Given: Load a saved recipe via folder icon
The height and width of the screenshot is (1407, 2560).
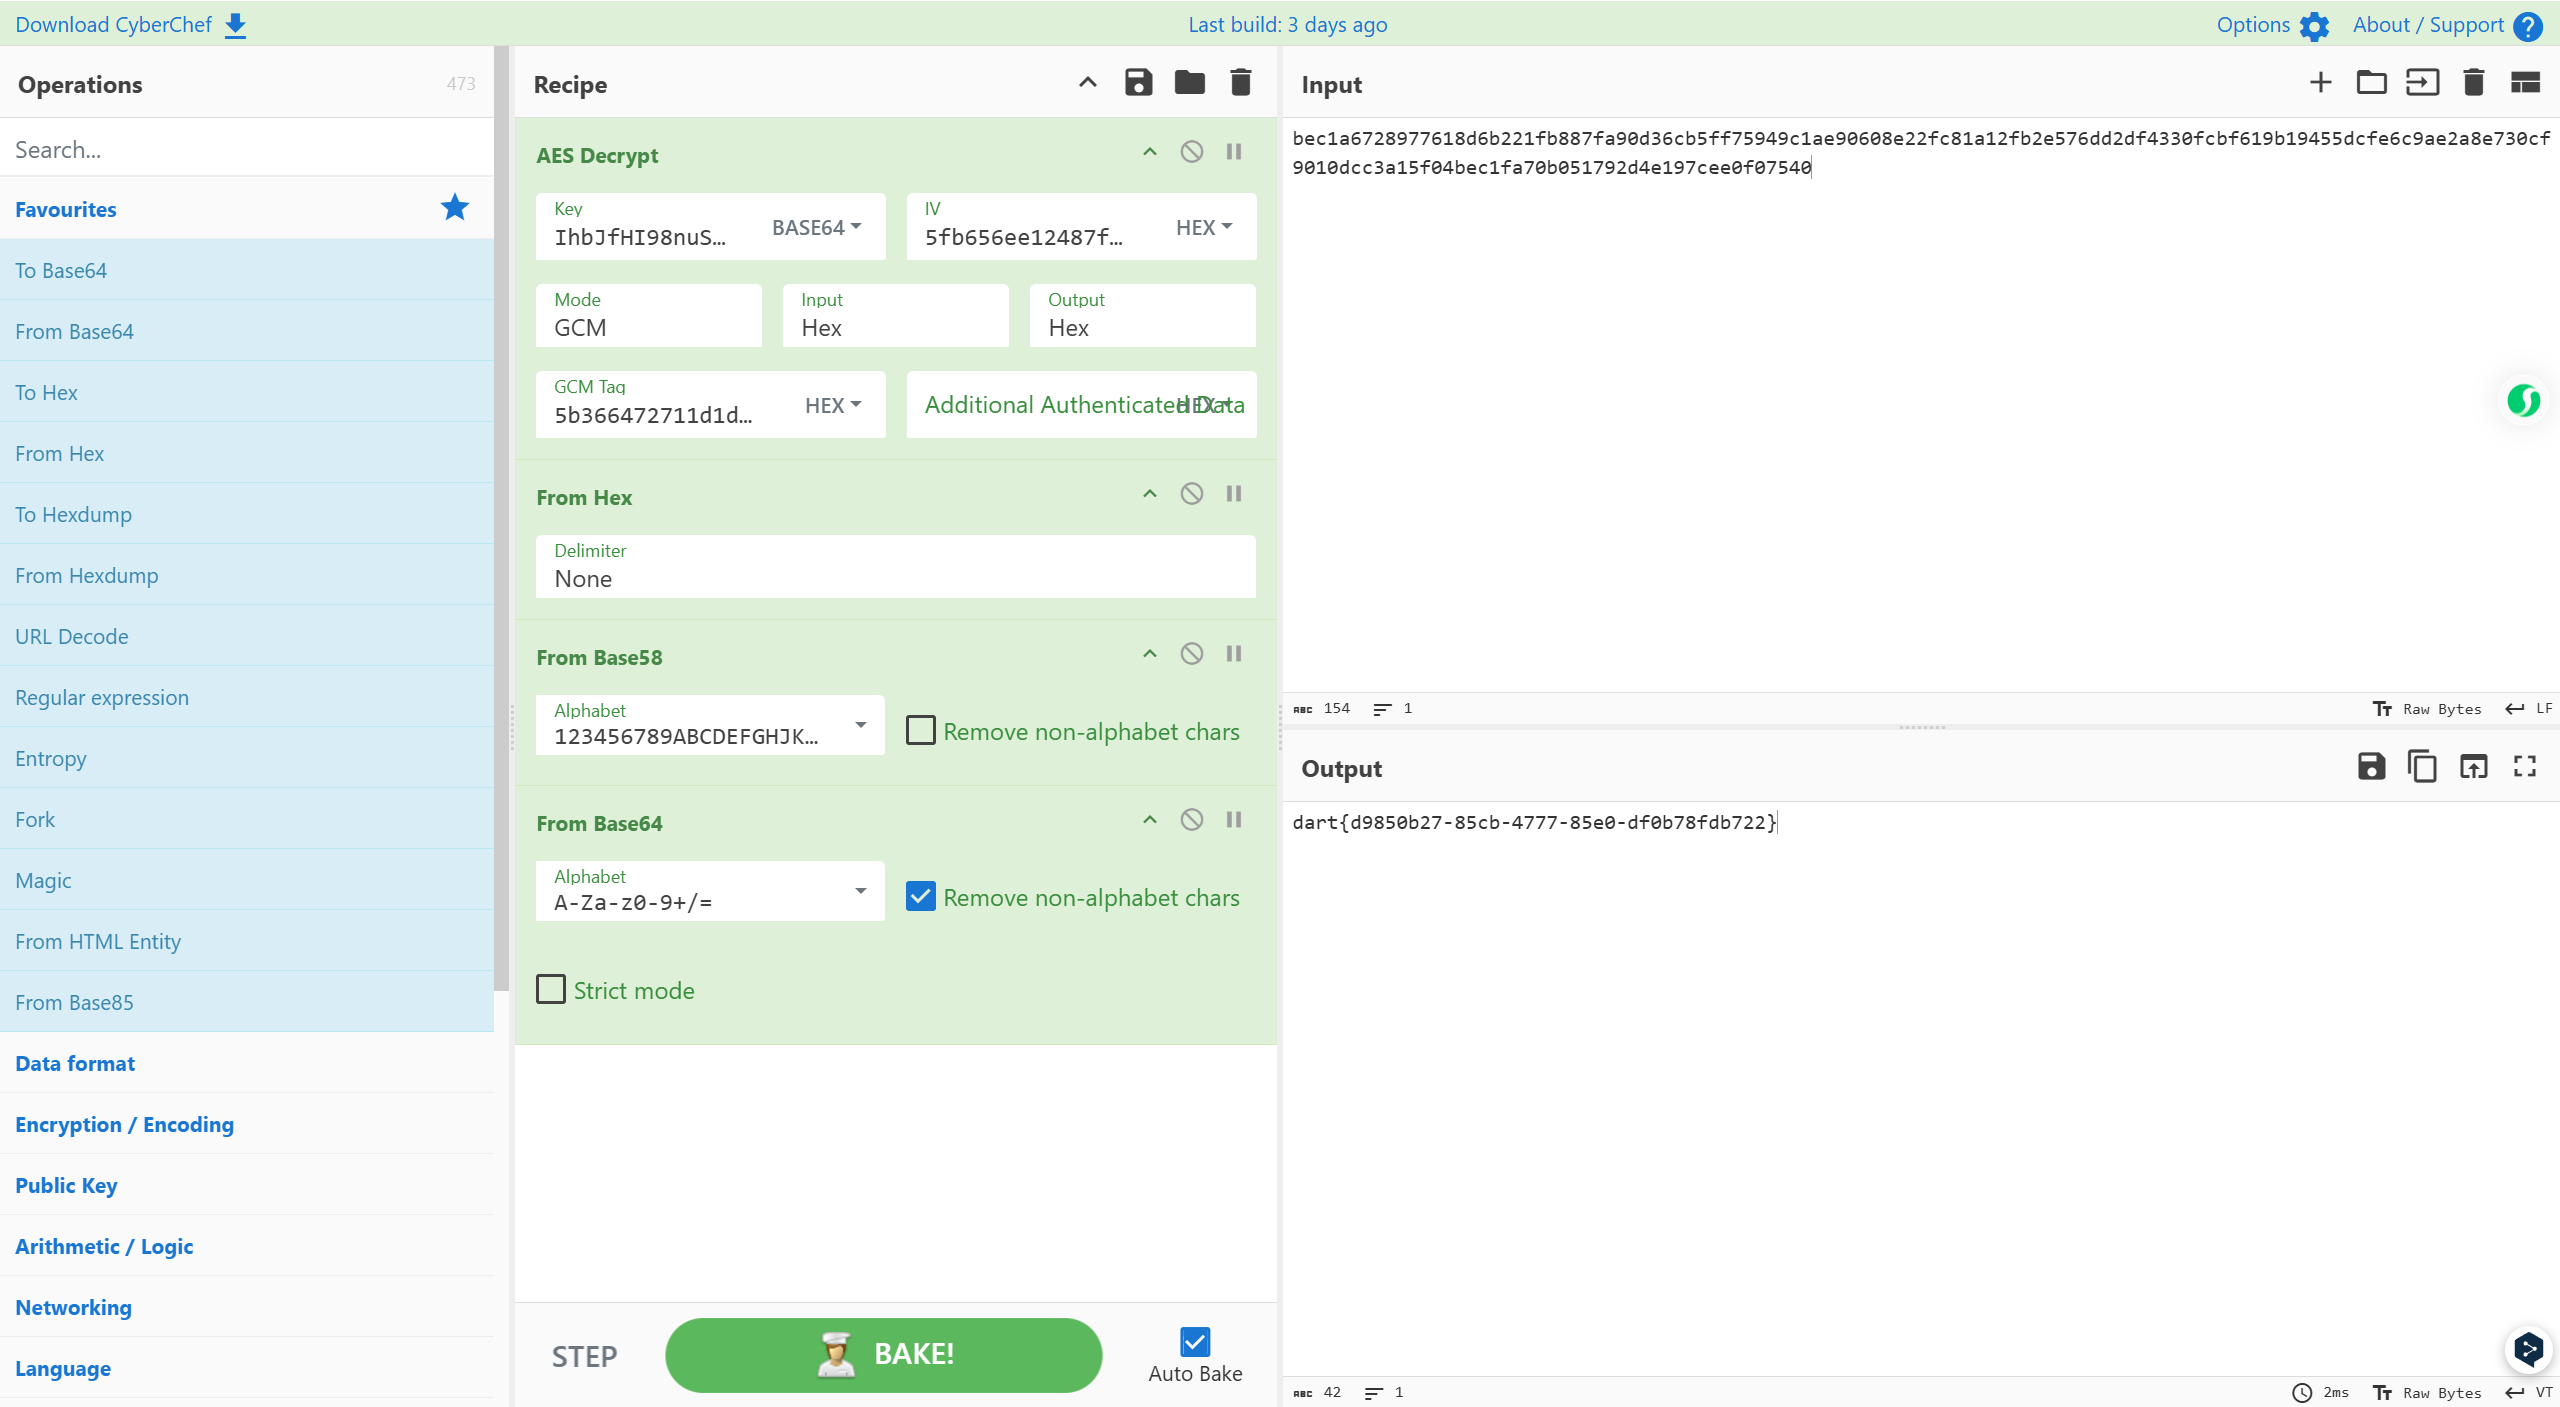Looking at the screenshot, I should tap(1189, 83).
